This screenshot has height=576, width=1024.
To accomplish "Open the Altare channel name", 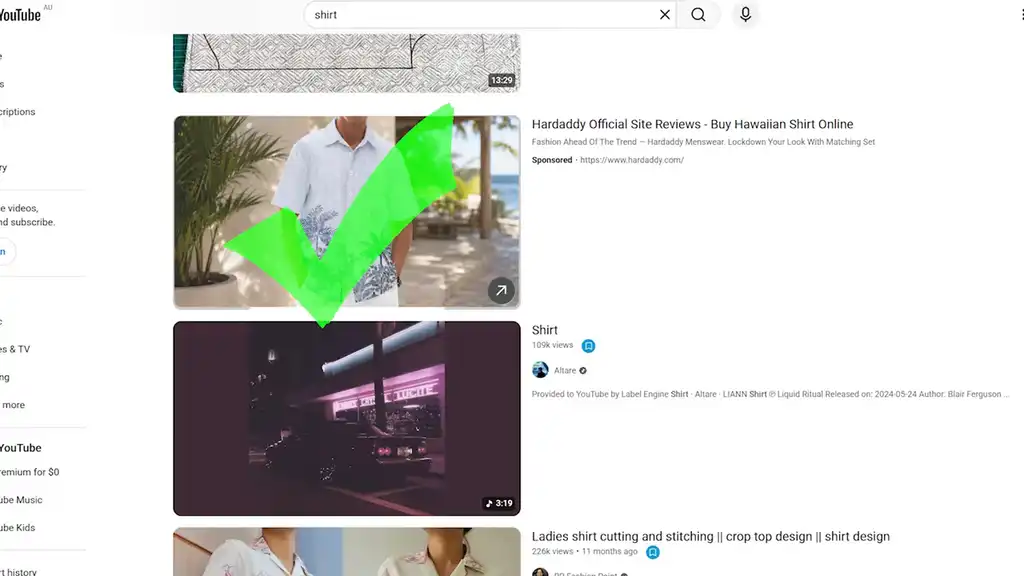I will pos(565,370).
